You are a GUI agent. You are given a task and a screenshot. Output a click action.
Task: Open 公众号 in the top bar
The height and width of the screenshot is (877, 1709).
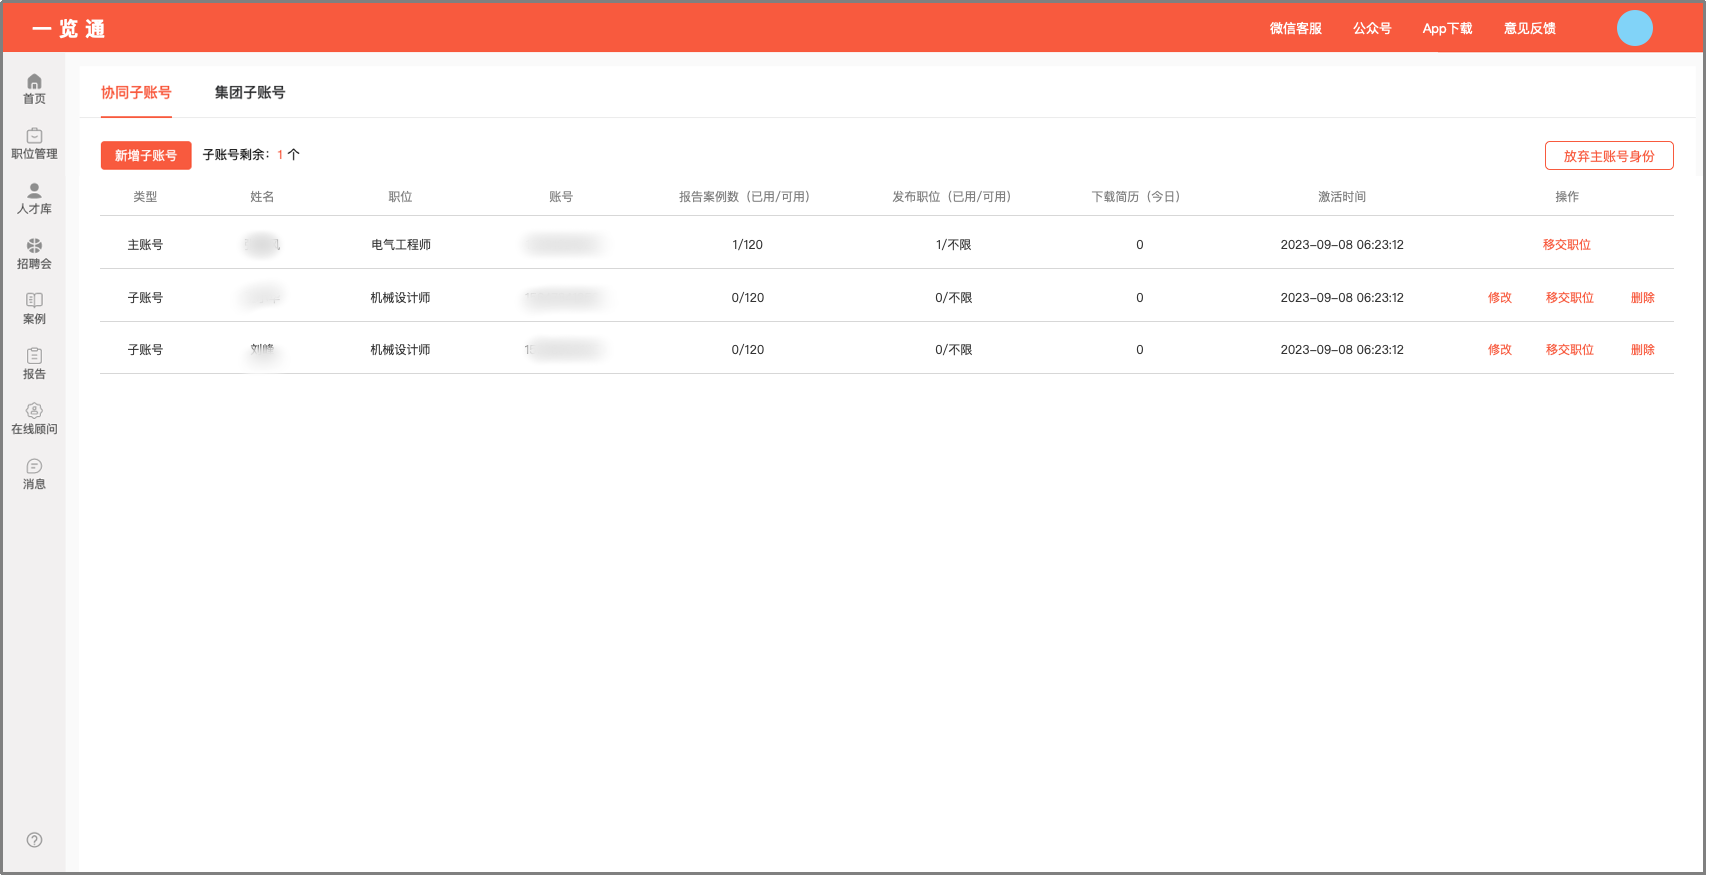coord(1372,28)
